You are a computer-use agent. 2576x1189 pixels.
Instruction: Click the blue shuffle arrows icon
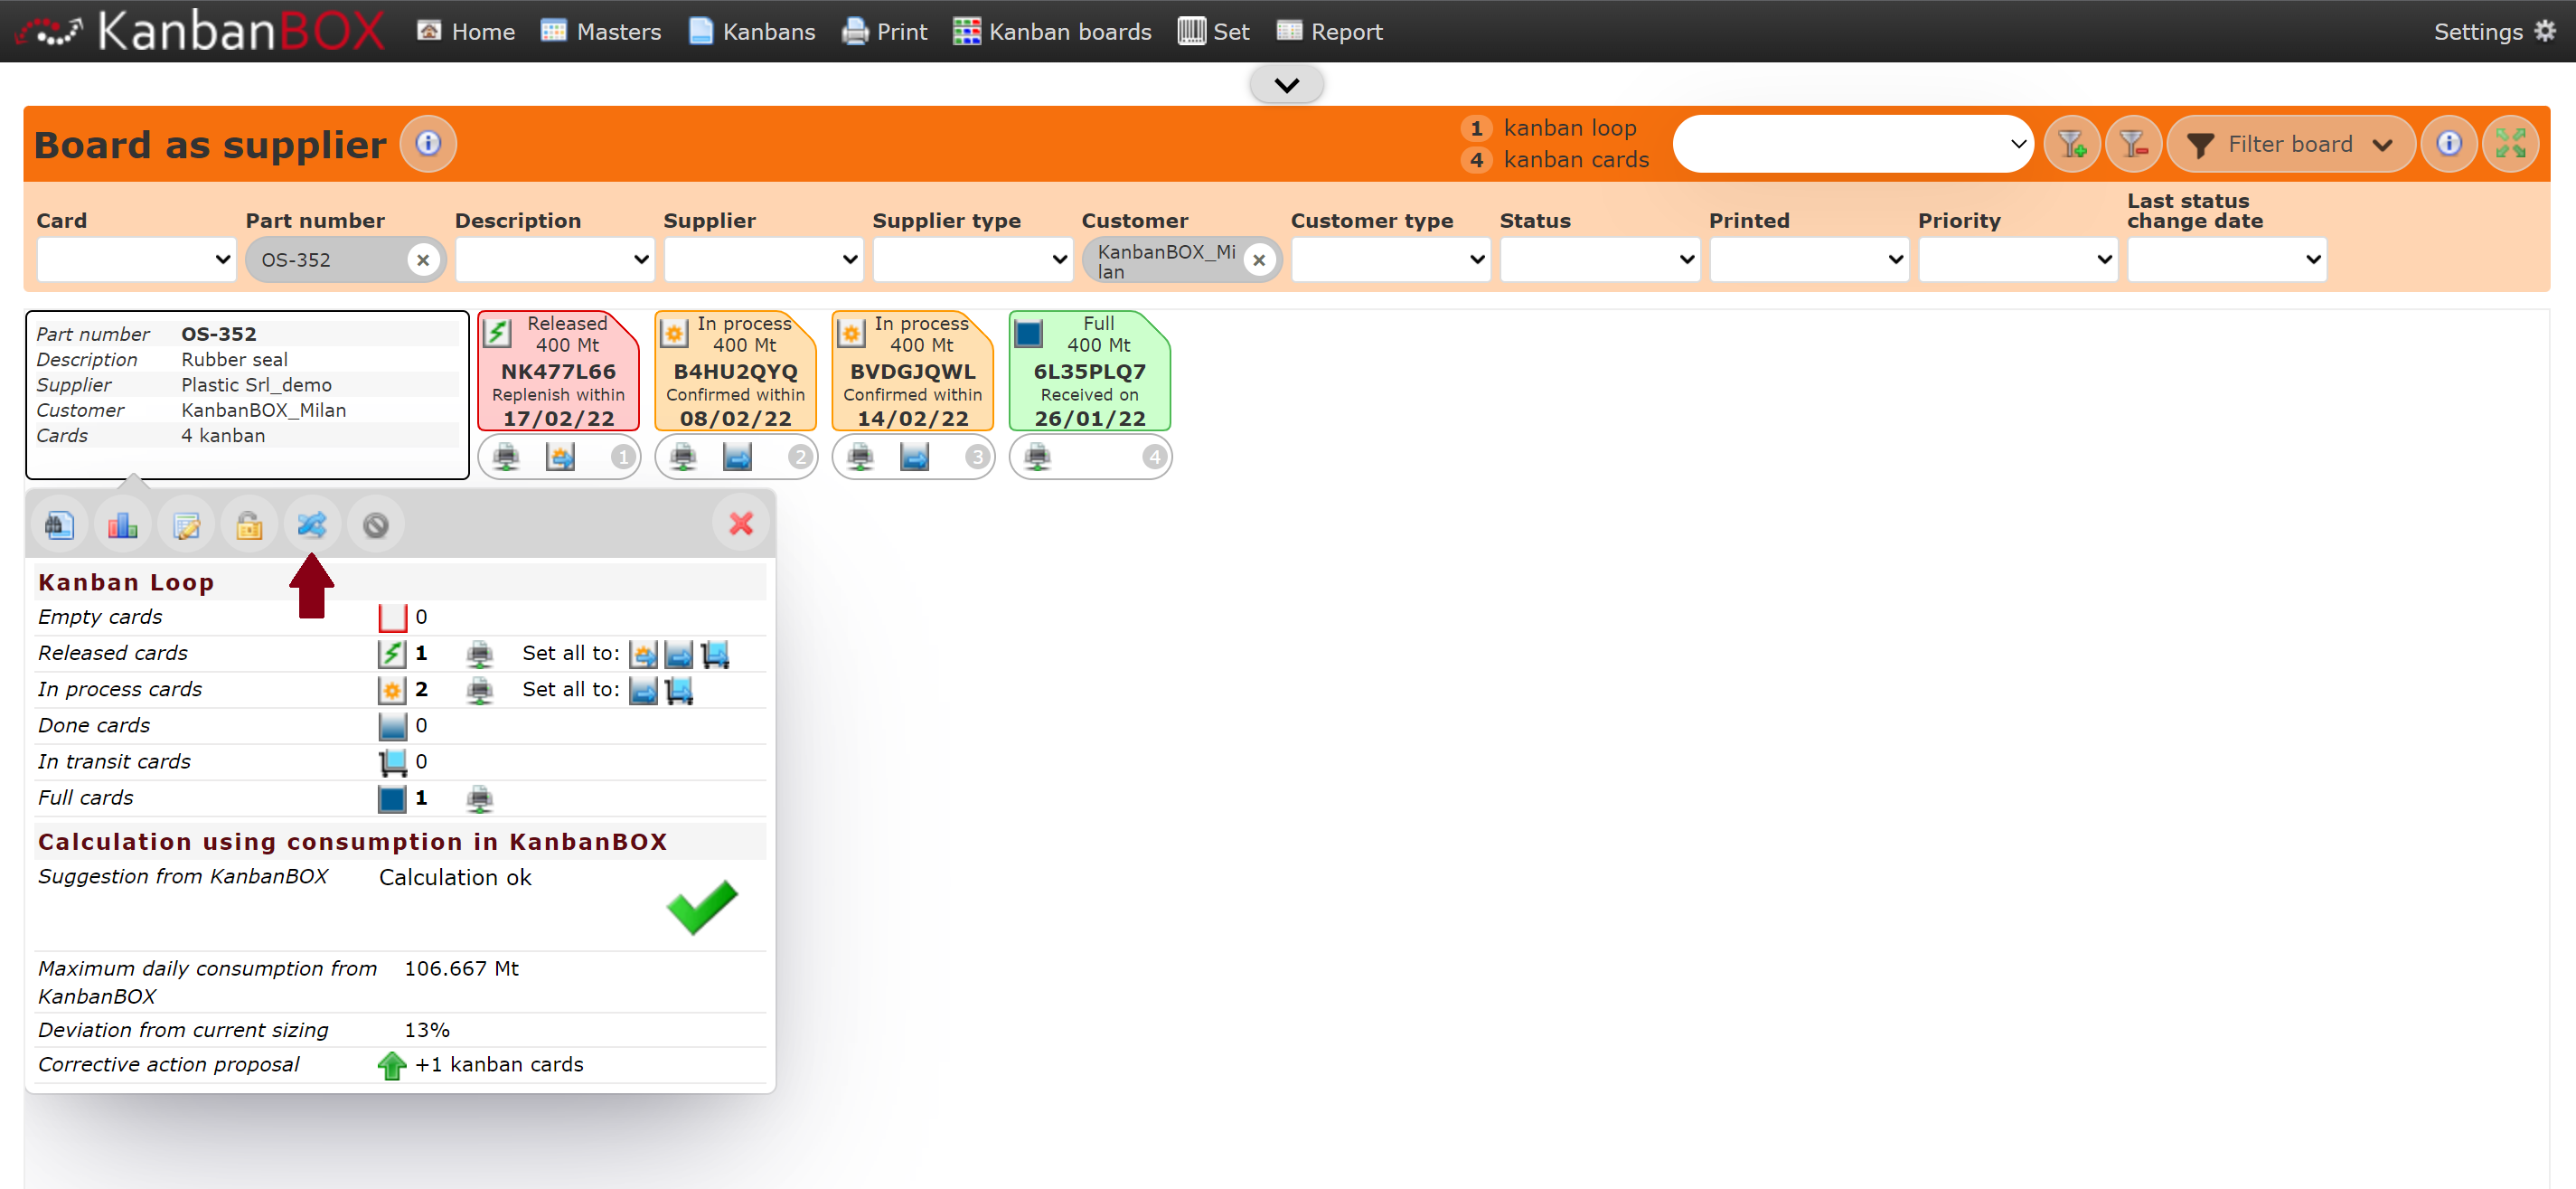click(x=312, y=524)
